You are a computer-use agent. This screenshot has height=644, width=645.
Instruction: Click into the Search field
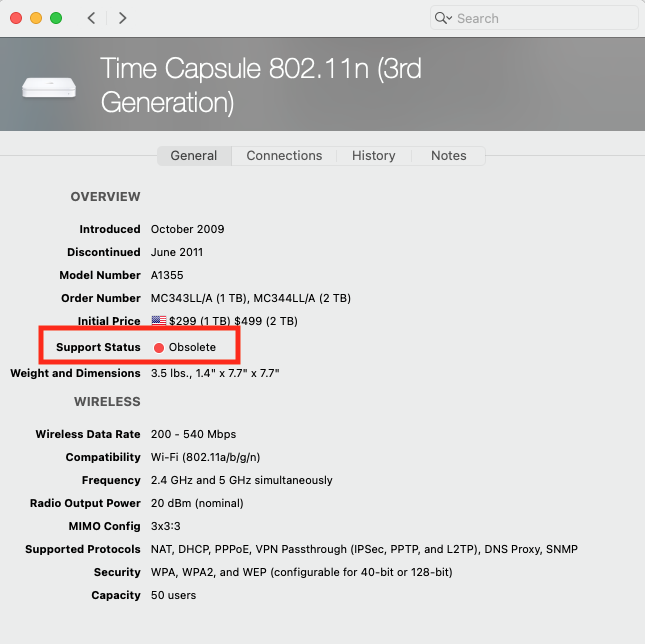pyautogui.click(x=534, y=18)
